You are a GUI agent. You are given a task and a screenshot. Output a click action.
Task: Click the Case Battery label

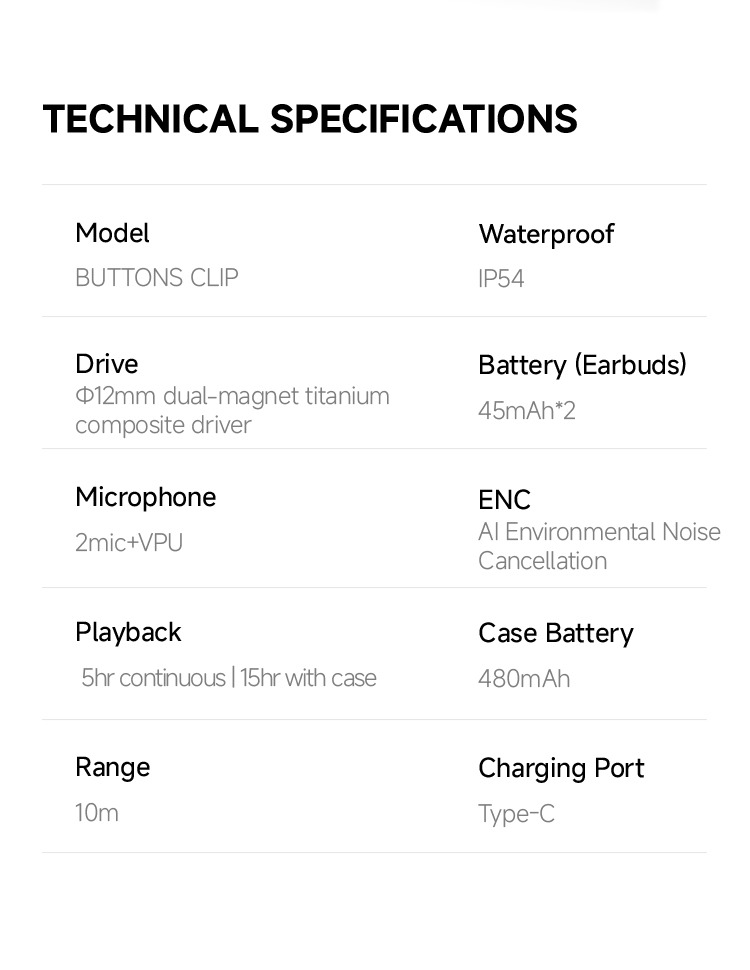(x=556, y=633)
